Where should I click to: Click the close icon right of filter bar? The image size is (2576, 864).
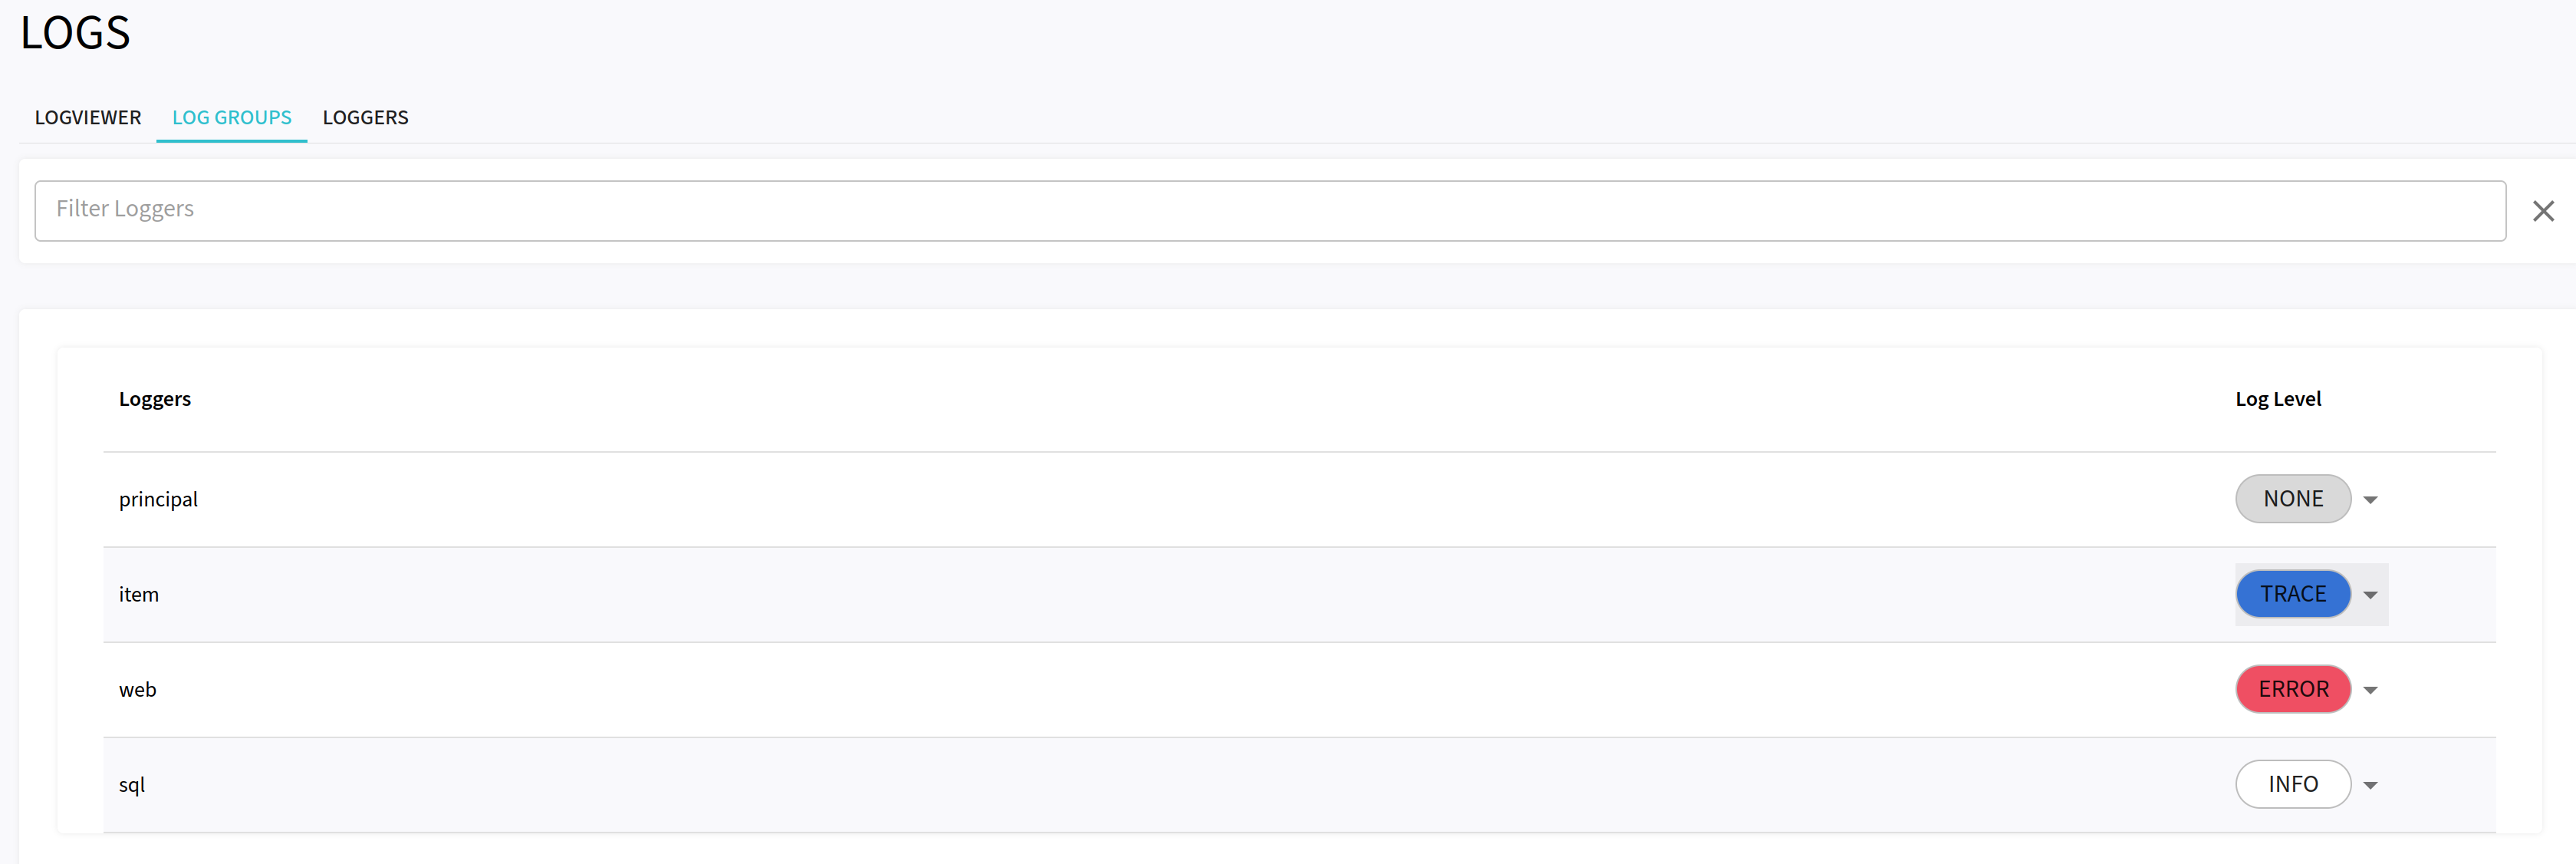pyautogui.click(x=2544, y=210)
